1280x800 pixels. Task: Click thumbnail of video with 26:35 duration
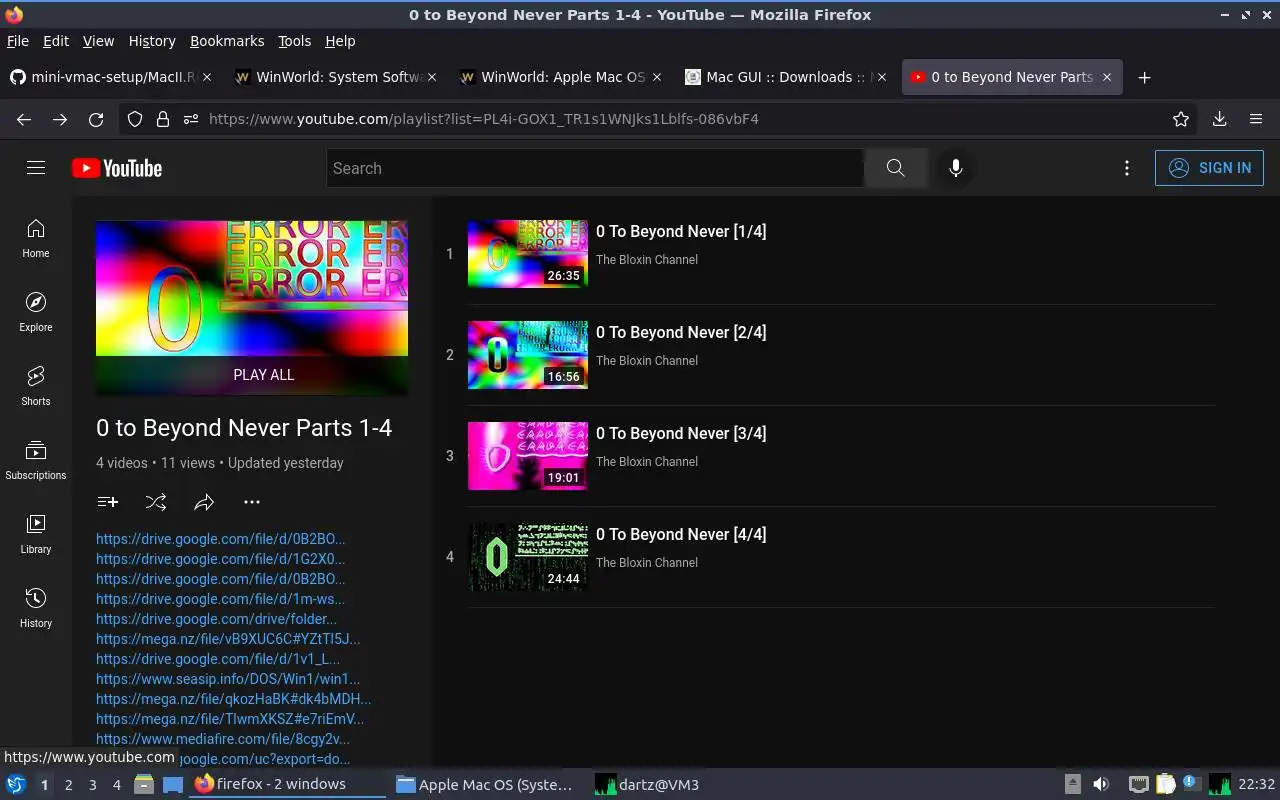click(x=528, y=254)
